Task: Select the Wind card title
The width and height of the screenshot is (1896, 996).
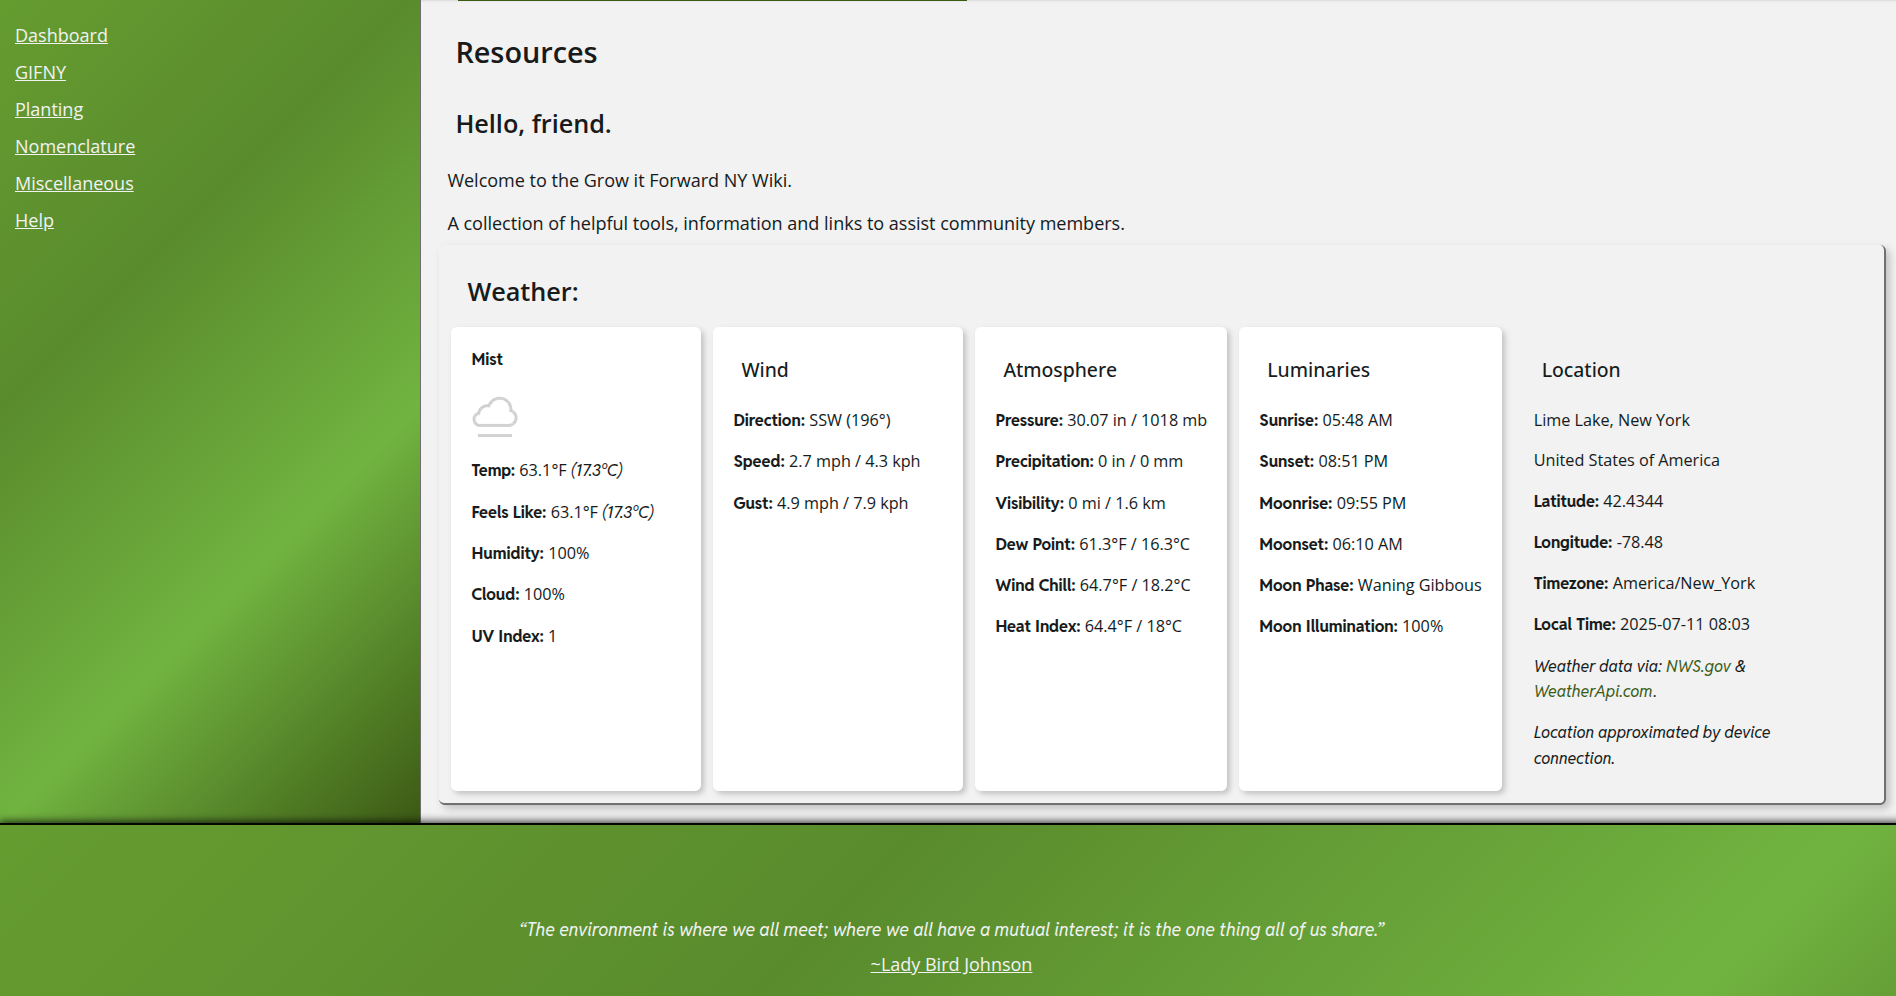Action: coord(764,370)
